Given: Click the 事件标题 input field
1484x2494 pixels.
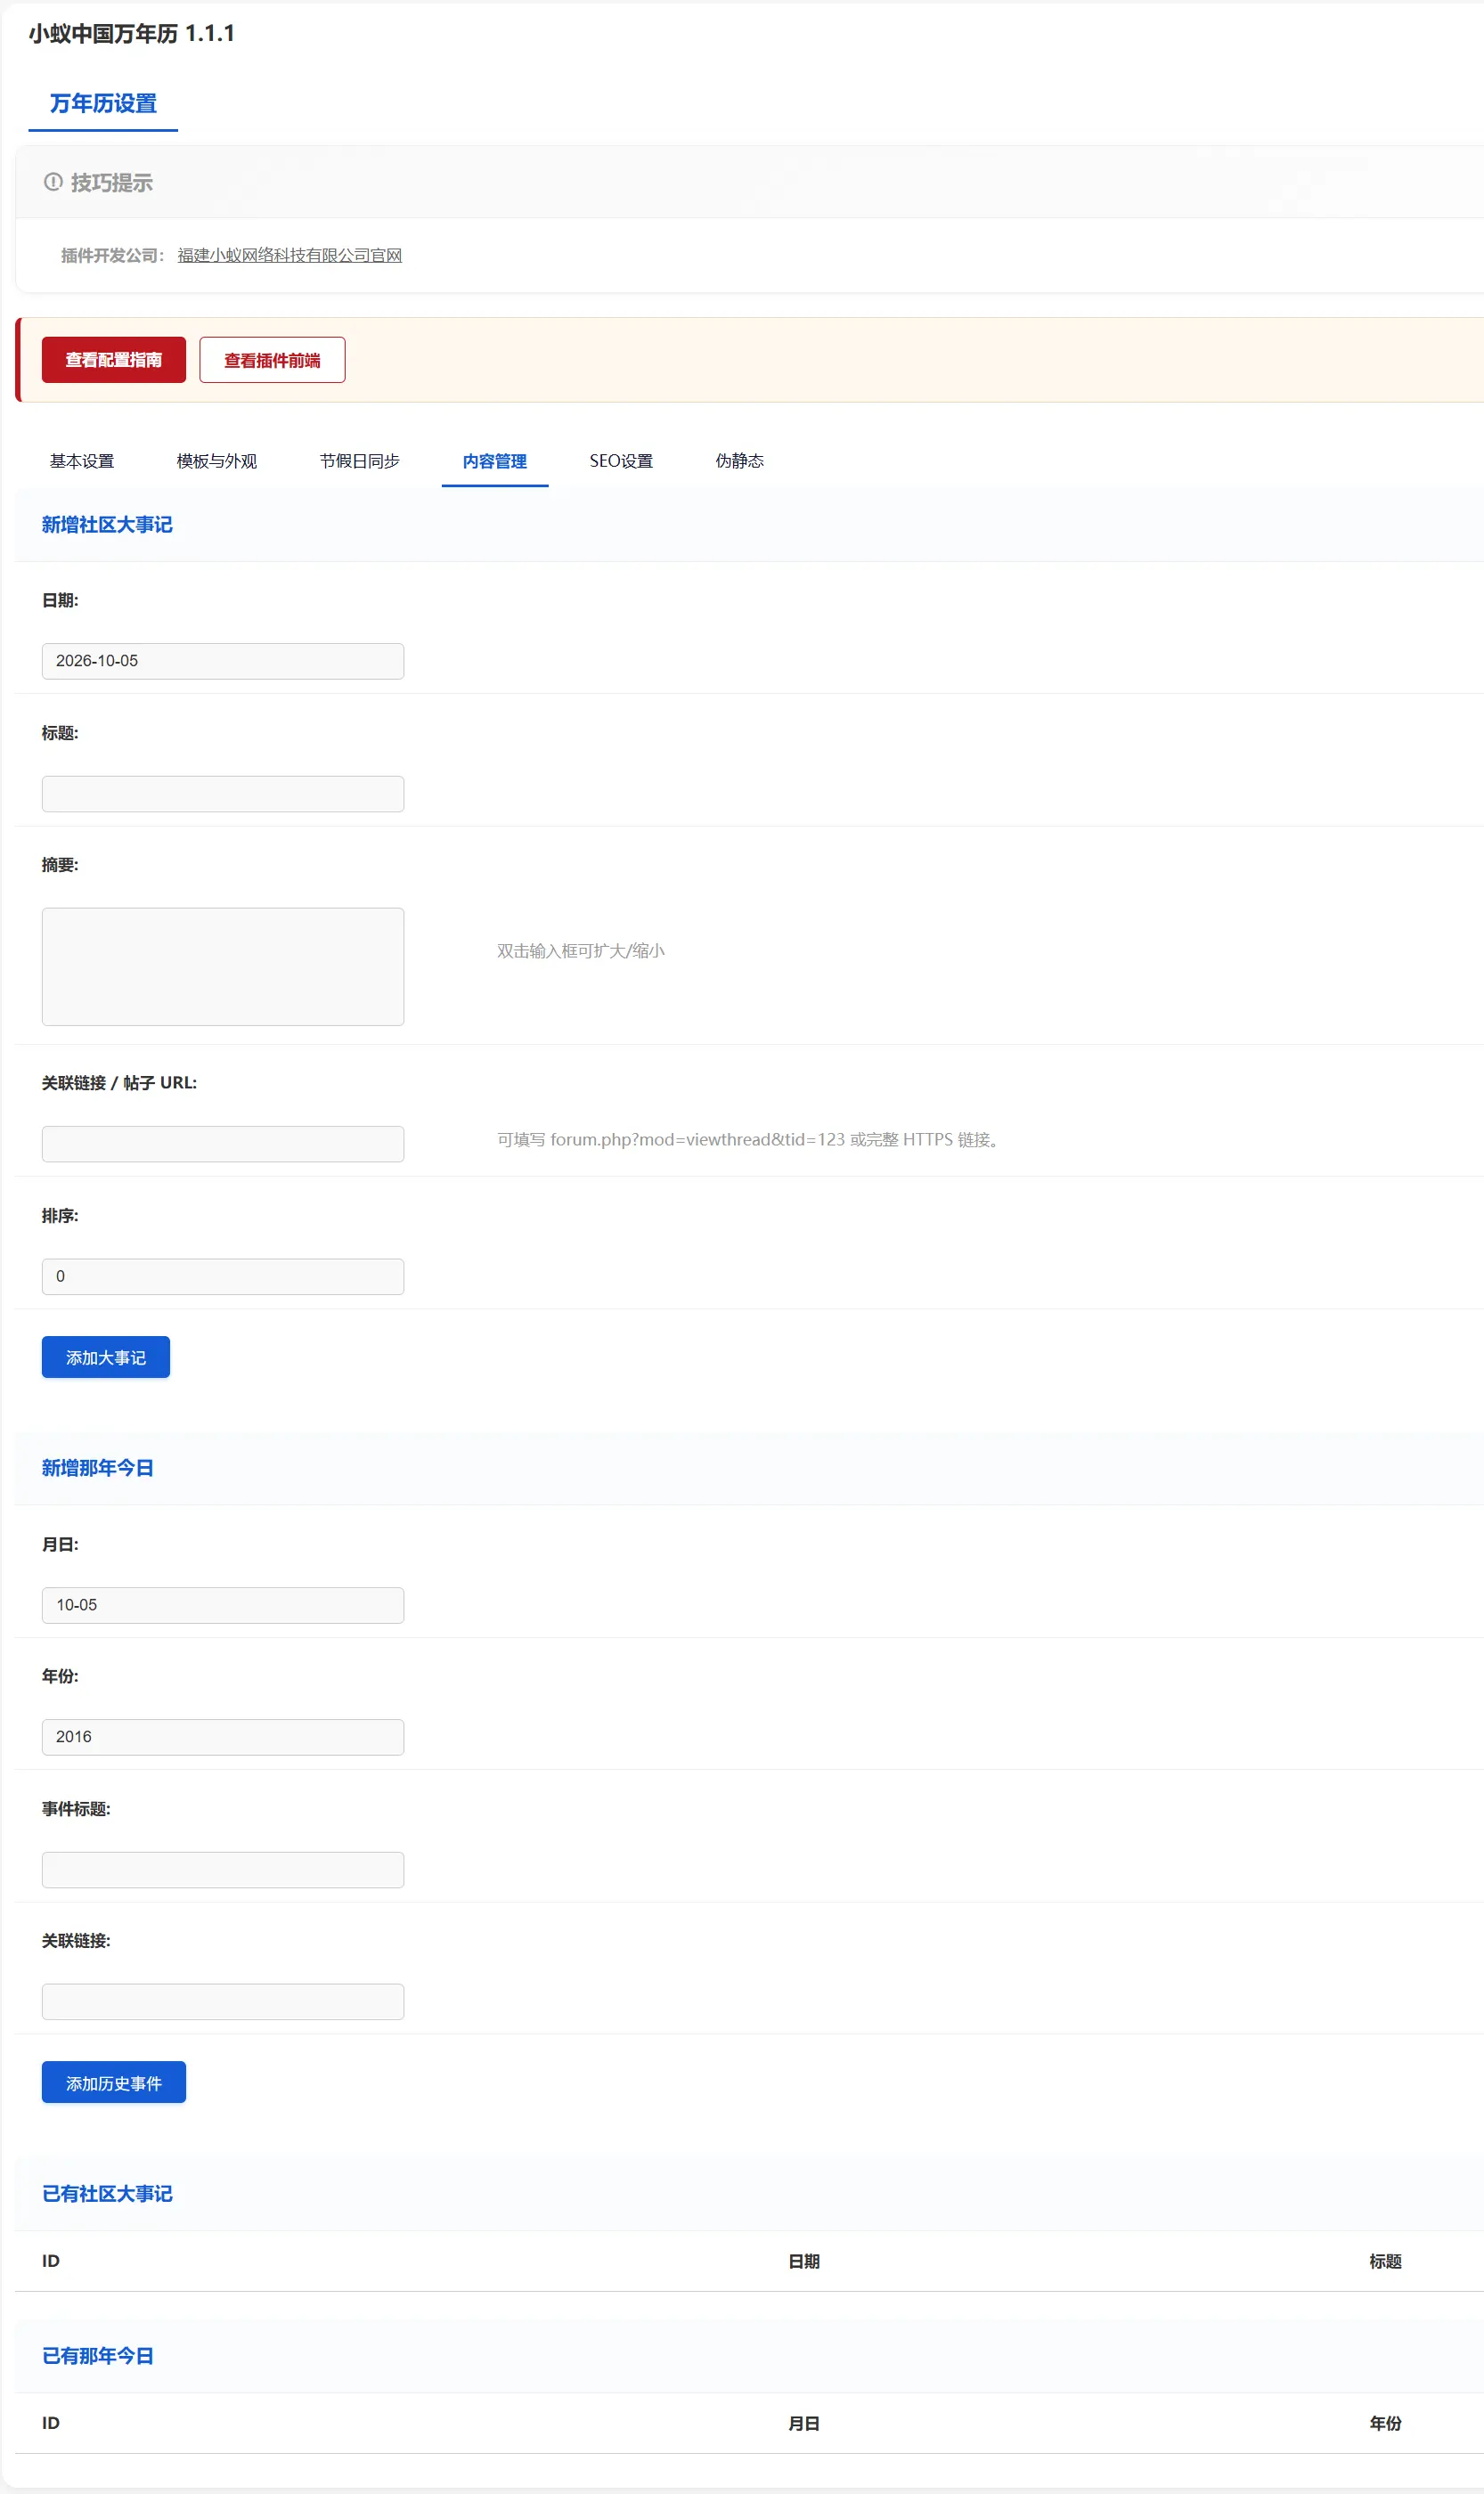Looking at the screenshot, I should [223, 1870].
